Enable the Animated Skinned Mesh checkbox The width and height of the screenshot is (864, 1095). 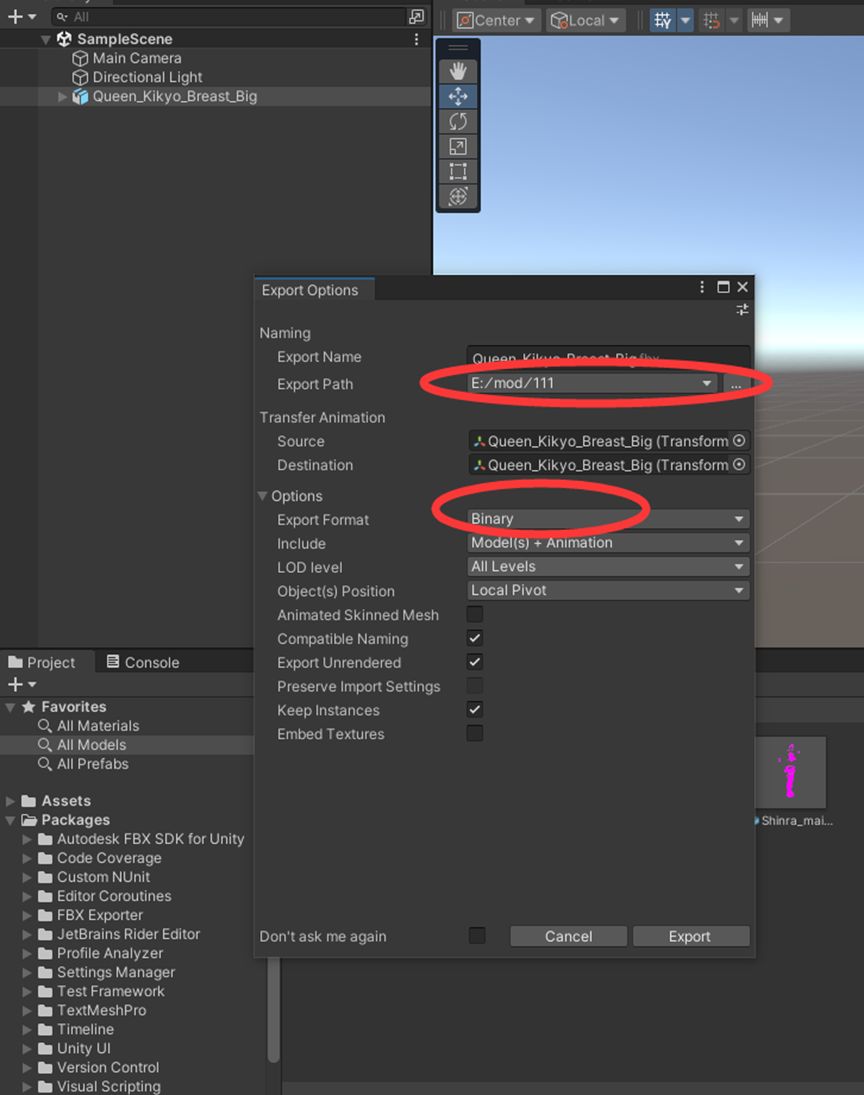tap(475, 614)
